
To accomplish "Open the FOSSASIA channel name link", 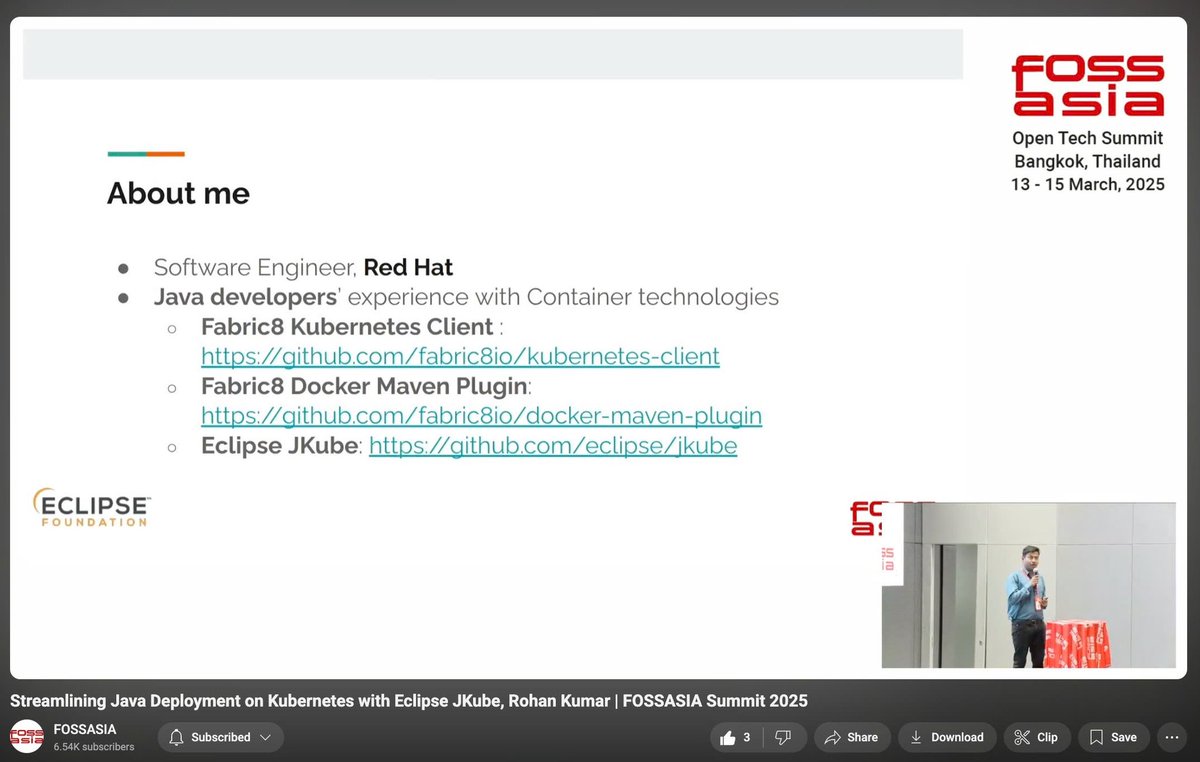I will 85,729.
